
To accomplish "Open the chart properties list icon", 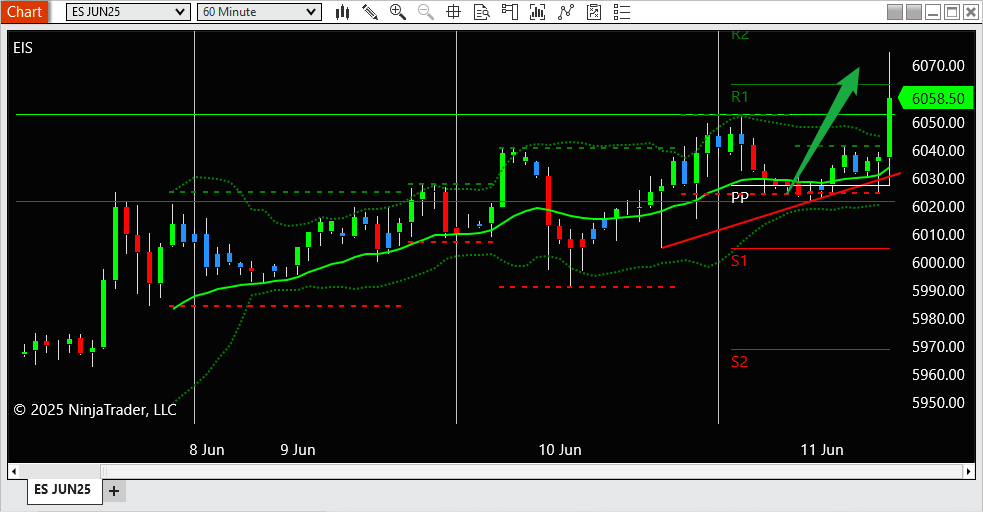I will pyautogui.click(x=621, y=12).
